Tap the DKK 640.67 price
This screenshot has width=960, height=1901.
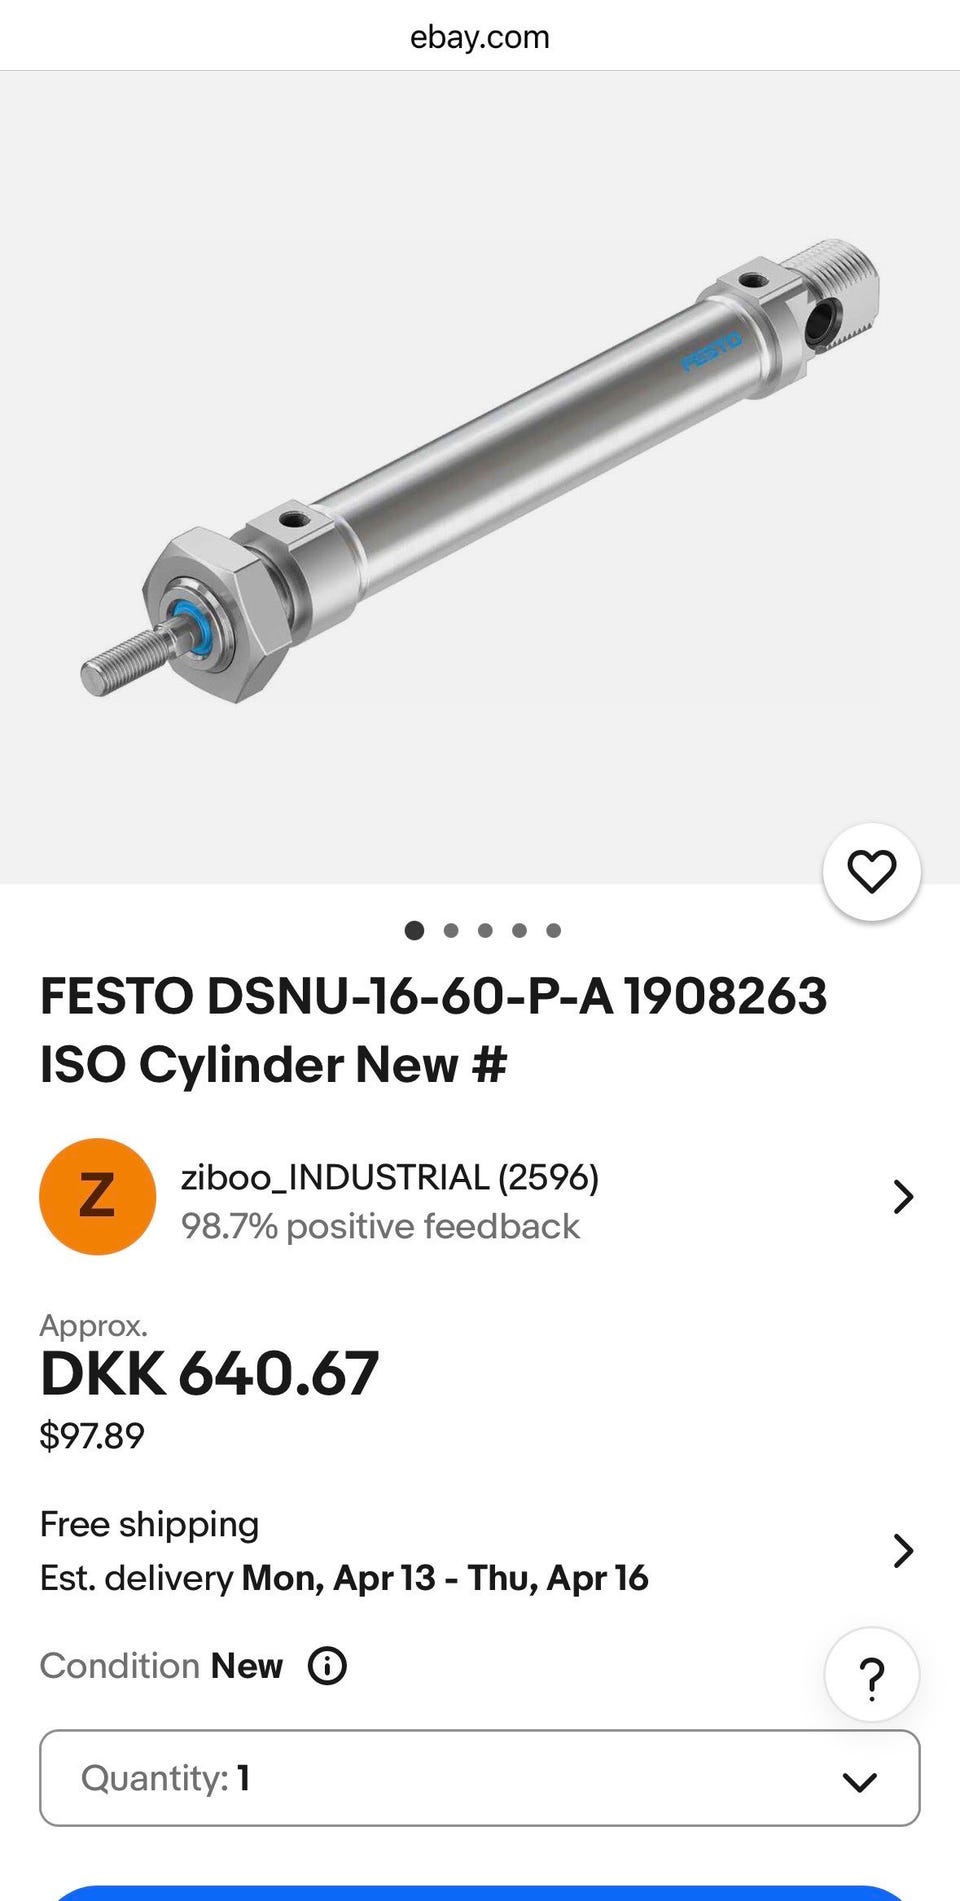[209, 1373]
